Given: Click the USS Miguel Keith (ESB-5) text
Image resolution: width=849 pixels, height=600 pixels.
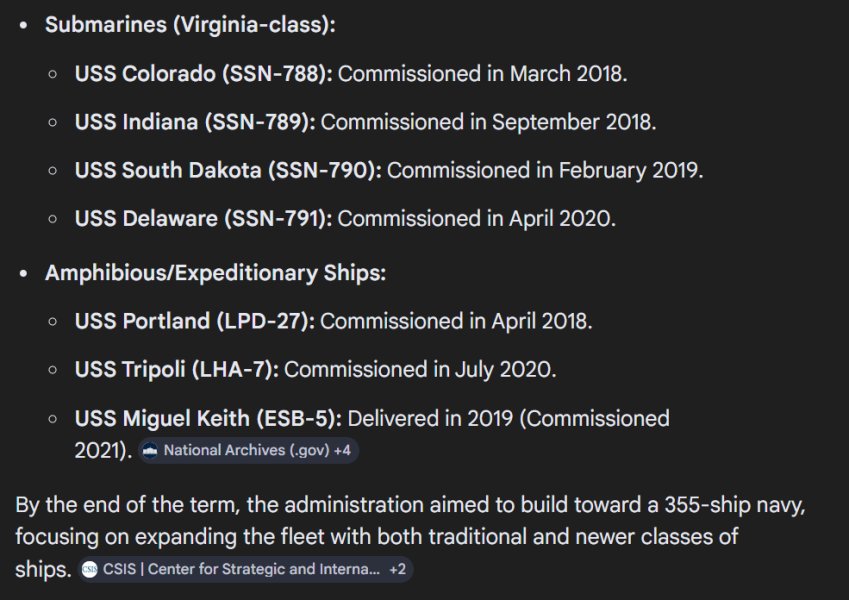Looking at the screenshot, I should (x=208, y=419).
